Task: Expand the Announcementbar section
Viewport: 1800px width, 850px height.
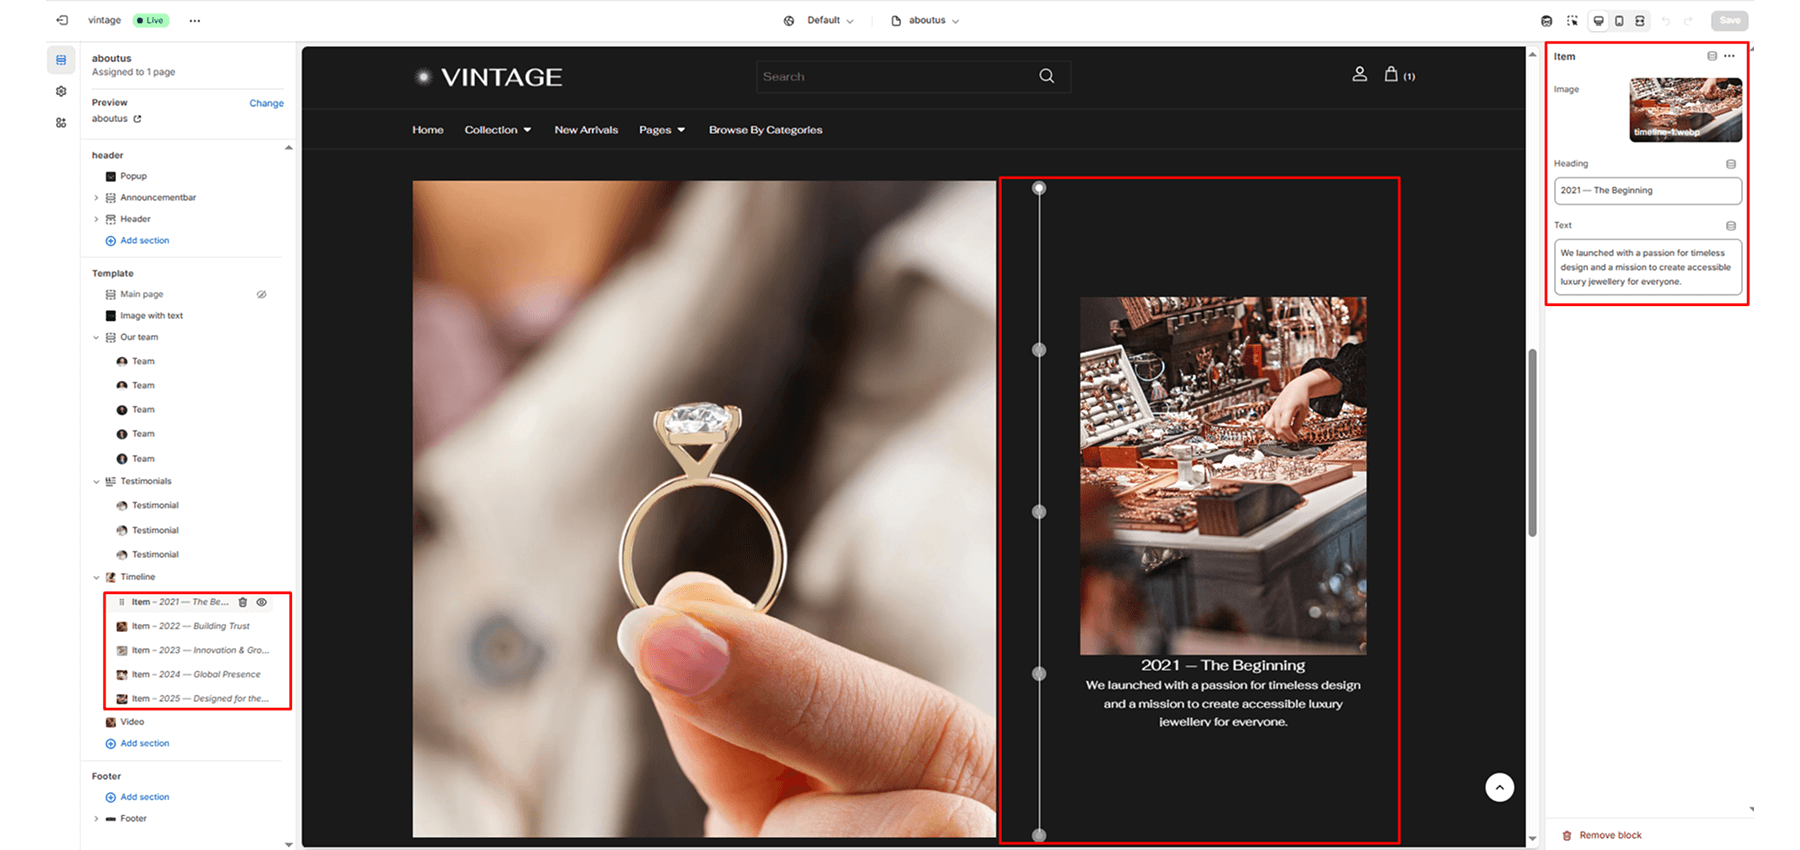Action: (97, 198)
